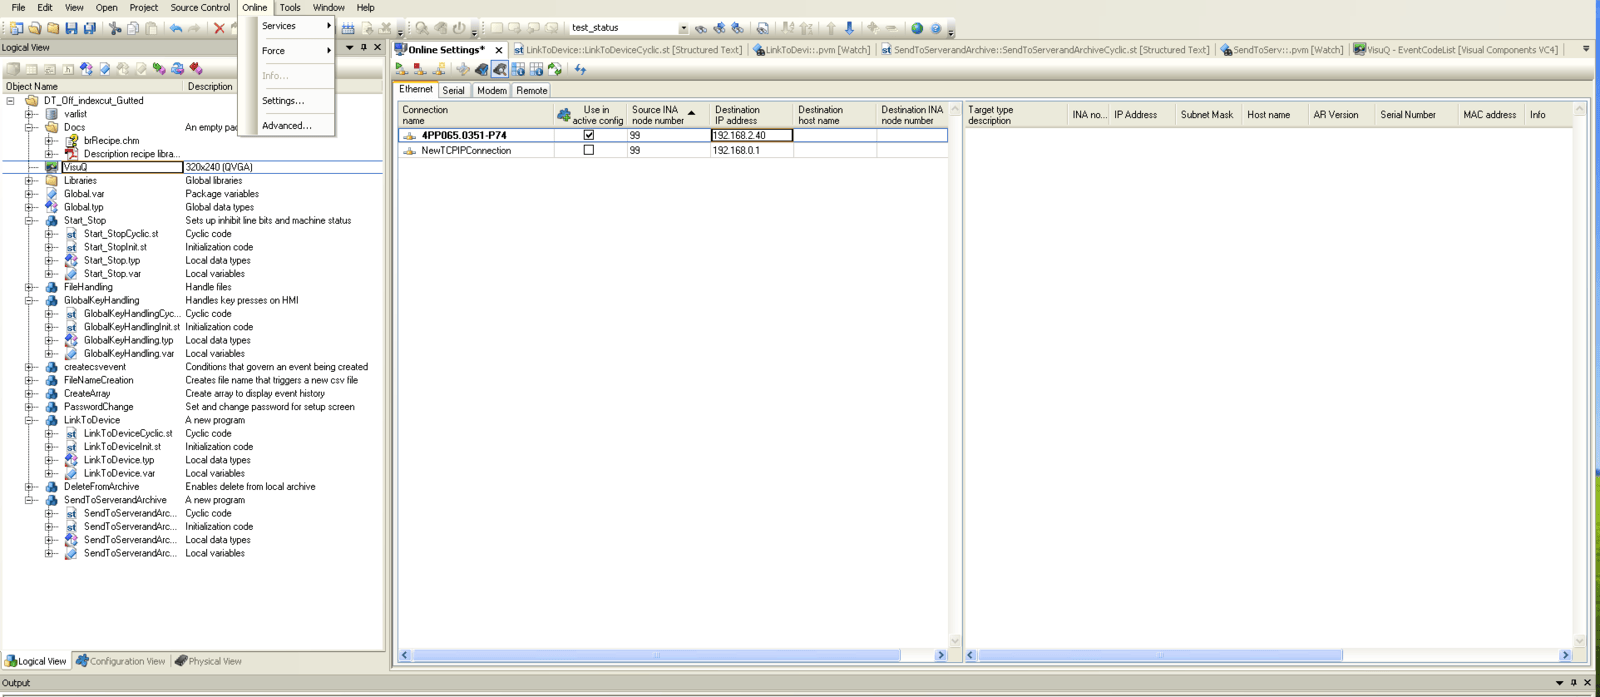Click the Start_Stop program icon
1600x697 pixels.
coord(52,220)
